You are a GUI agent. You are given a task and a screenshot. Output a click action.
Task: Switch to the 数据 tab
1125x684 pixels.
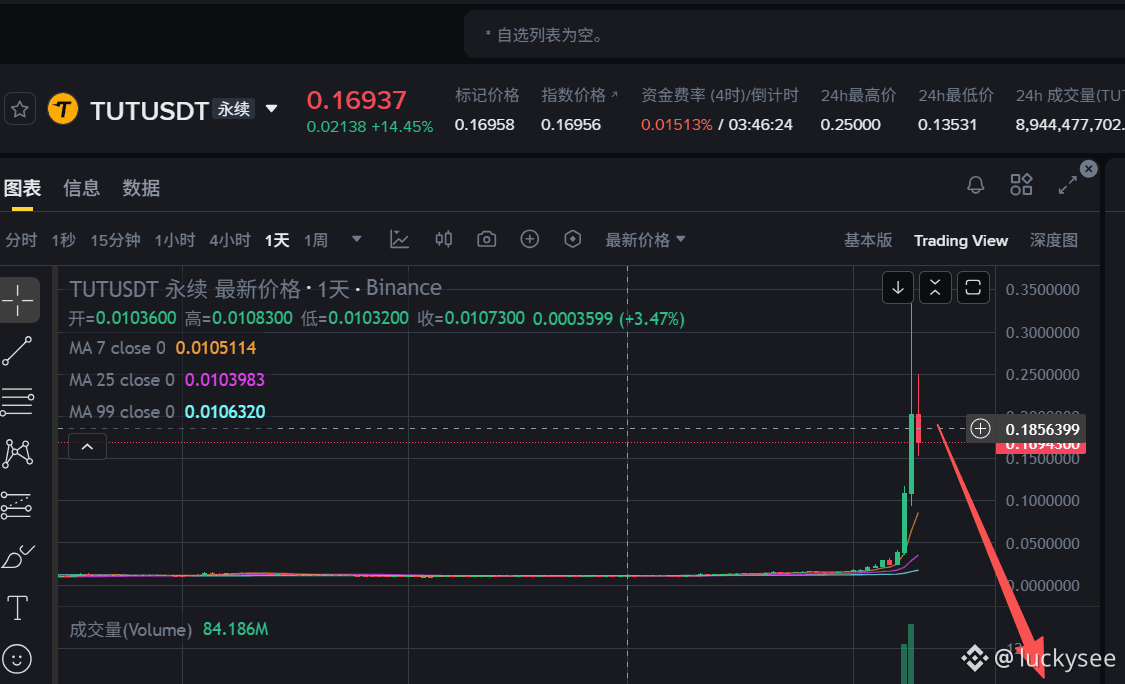pos(141,188)
